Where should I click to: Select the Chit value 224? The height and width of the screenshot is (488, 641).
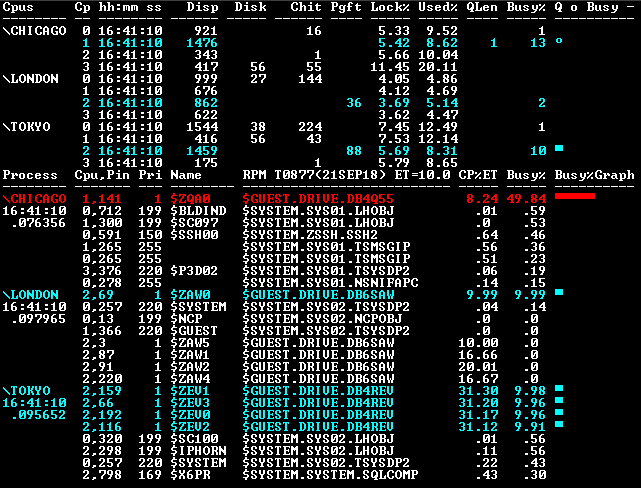(x=310, y=127)
